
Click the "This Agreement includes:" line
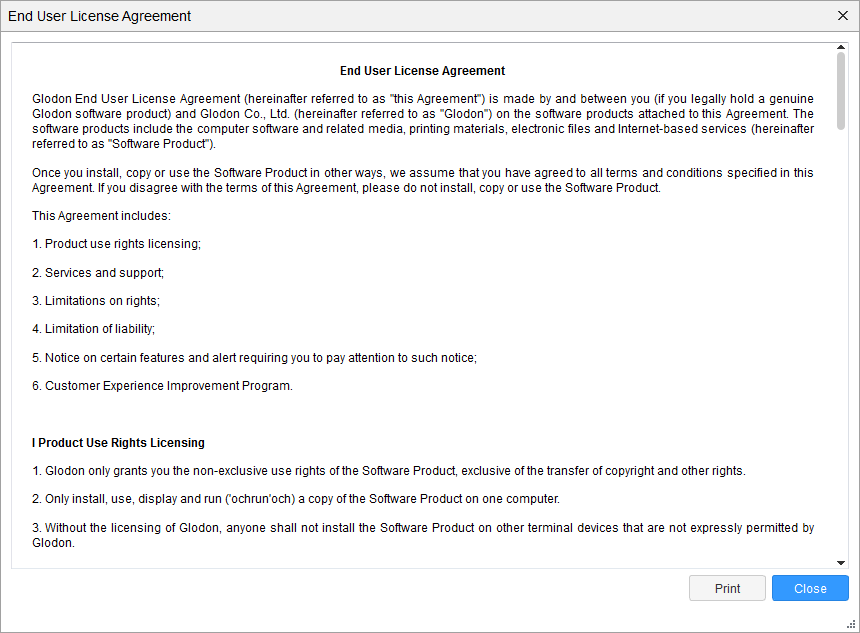(101, 216)
